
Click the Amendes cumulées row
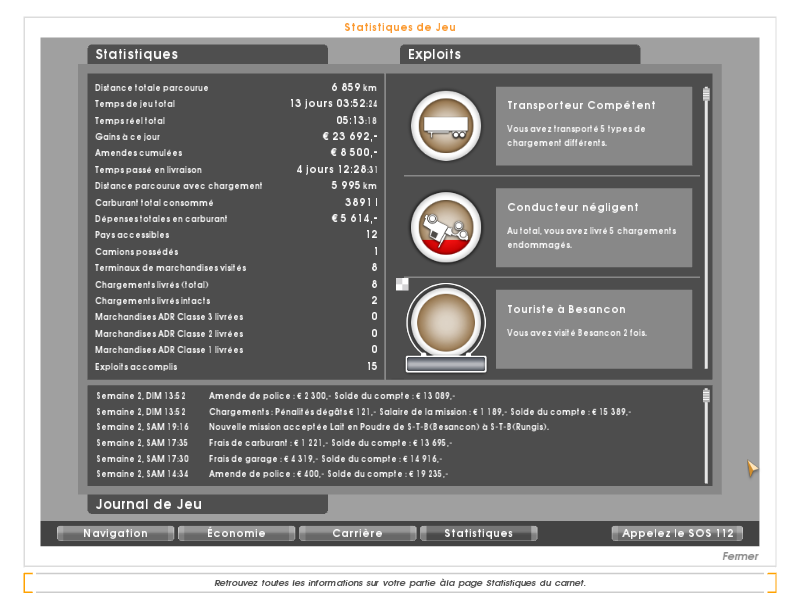coord(236,153)
